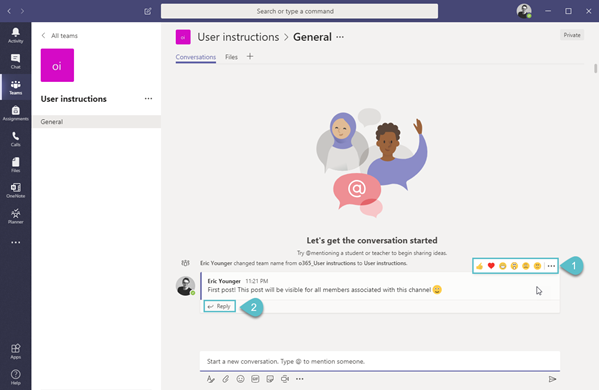
Task: Switch to the Files tab
Action: [231, 57]
